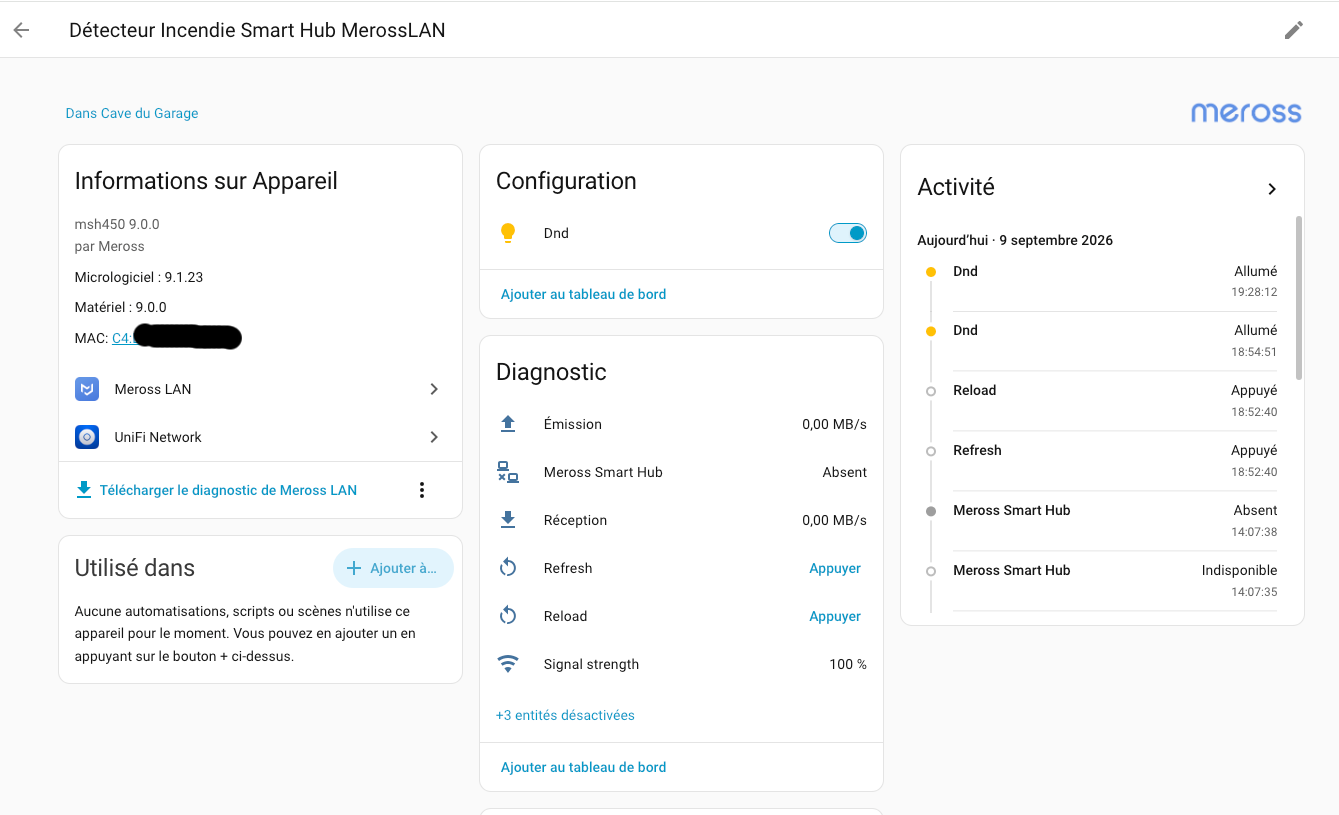Viewport: 1339px width, 815px height.
Task: Click the Meross Smart Hub network icon
Action: (x=508, y=472)
